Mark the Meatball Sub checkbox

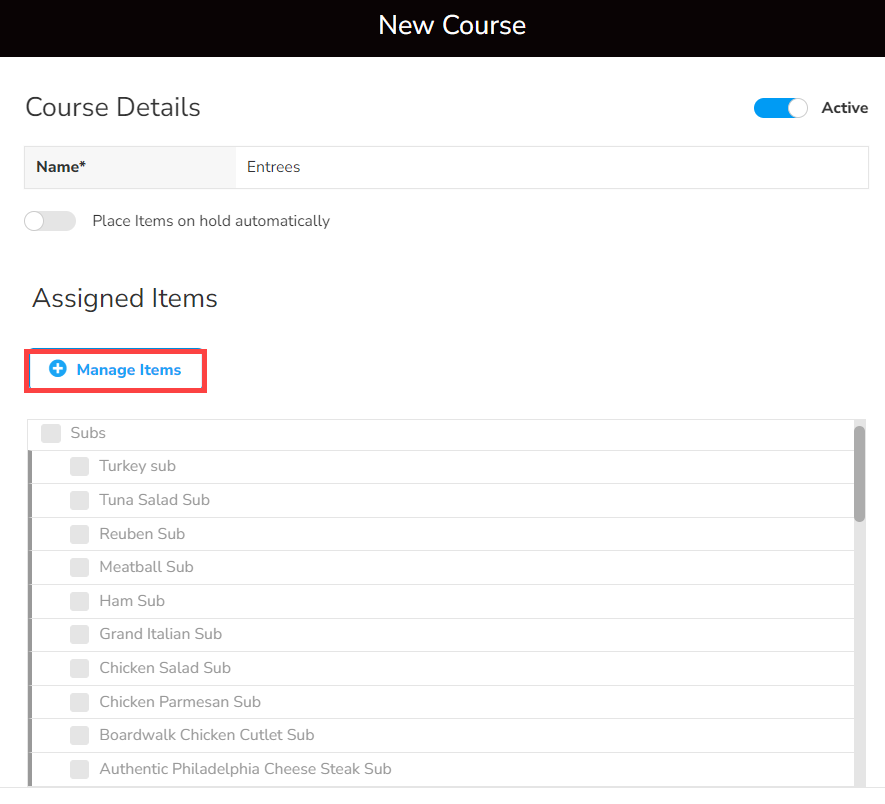(80, 567)
